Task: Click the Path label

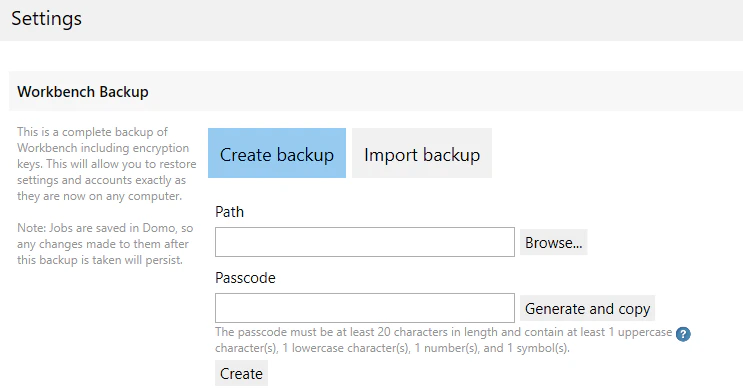Action: tap(229, 211)
